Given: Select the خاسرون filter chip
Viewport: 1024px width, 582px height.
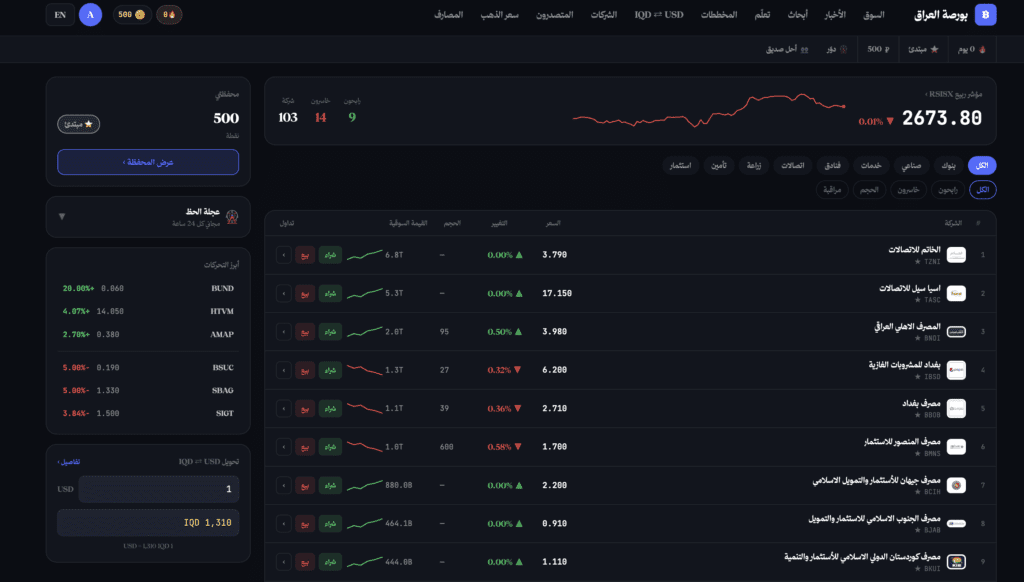Looking at the screenshot, I should (x=908, y=190).
